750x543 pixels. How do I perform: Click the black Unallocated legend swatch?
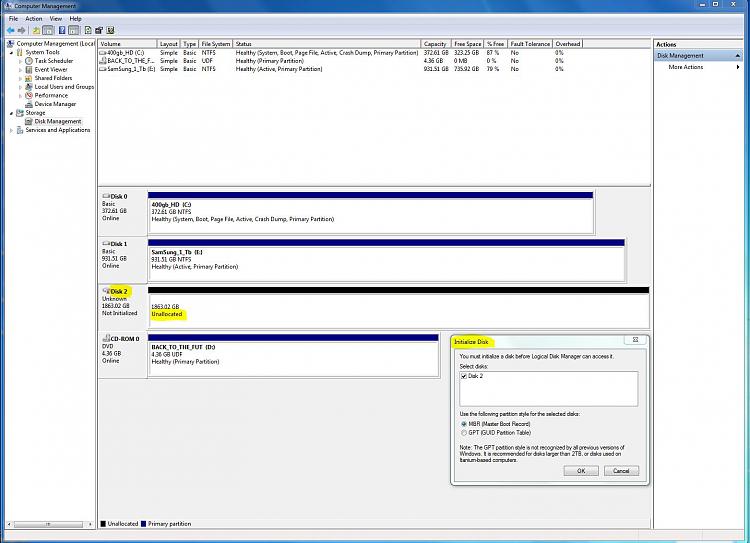[103, 524]
